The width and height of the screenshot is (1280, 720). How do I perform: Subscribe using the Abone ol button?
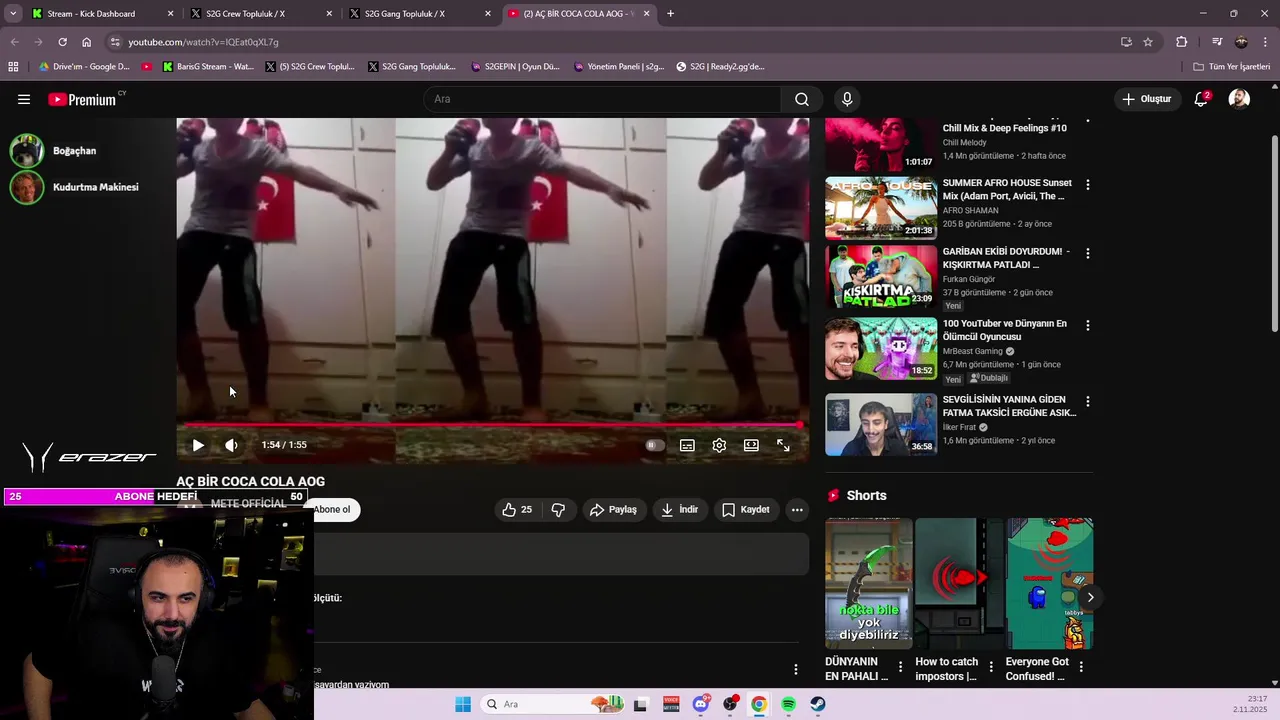click(332, 510)
